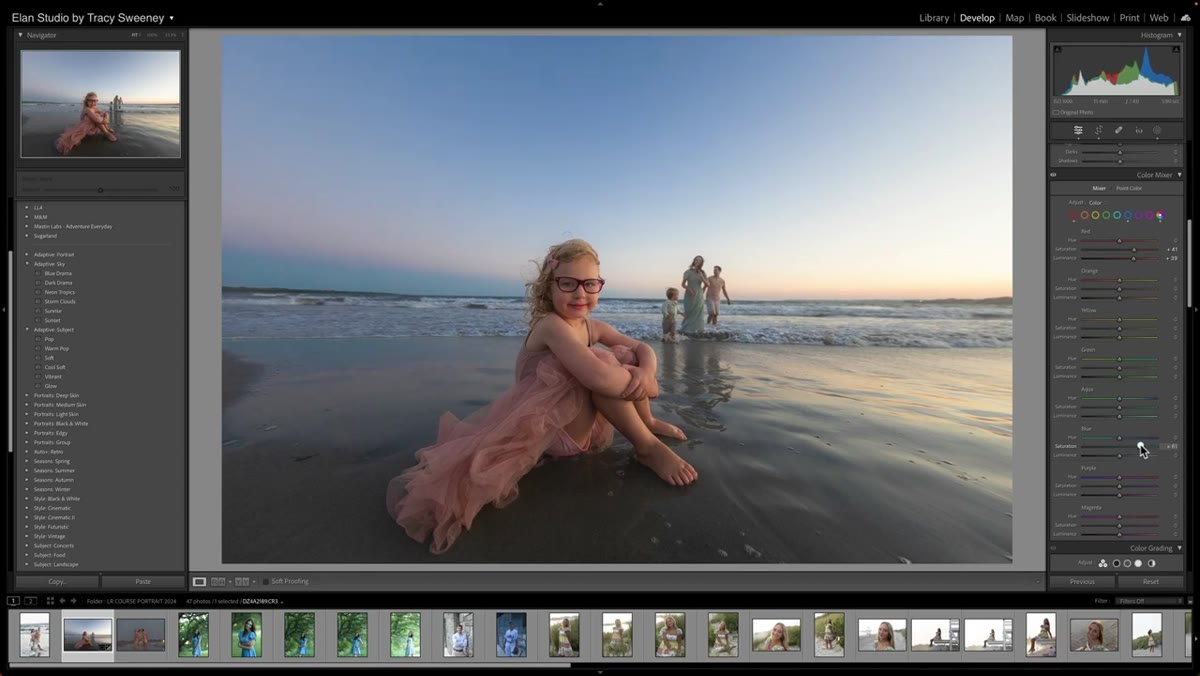
Task: Select second window display button 2
Action: pos(31,601)
